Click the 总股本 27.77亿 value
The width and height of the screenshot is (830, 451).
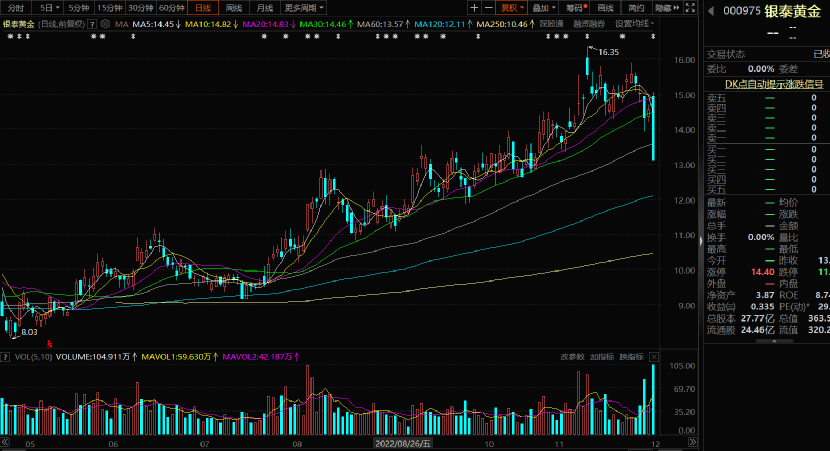point(757,318)
